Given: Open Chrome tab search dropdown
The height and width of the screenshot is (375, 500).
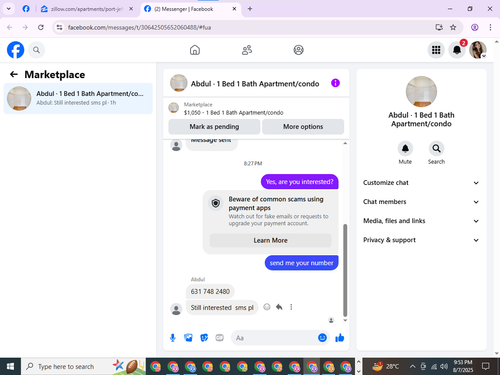Looking at the screenshot, I should tap(9, 9).
